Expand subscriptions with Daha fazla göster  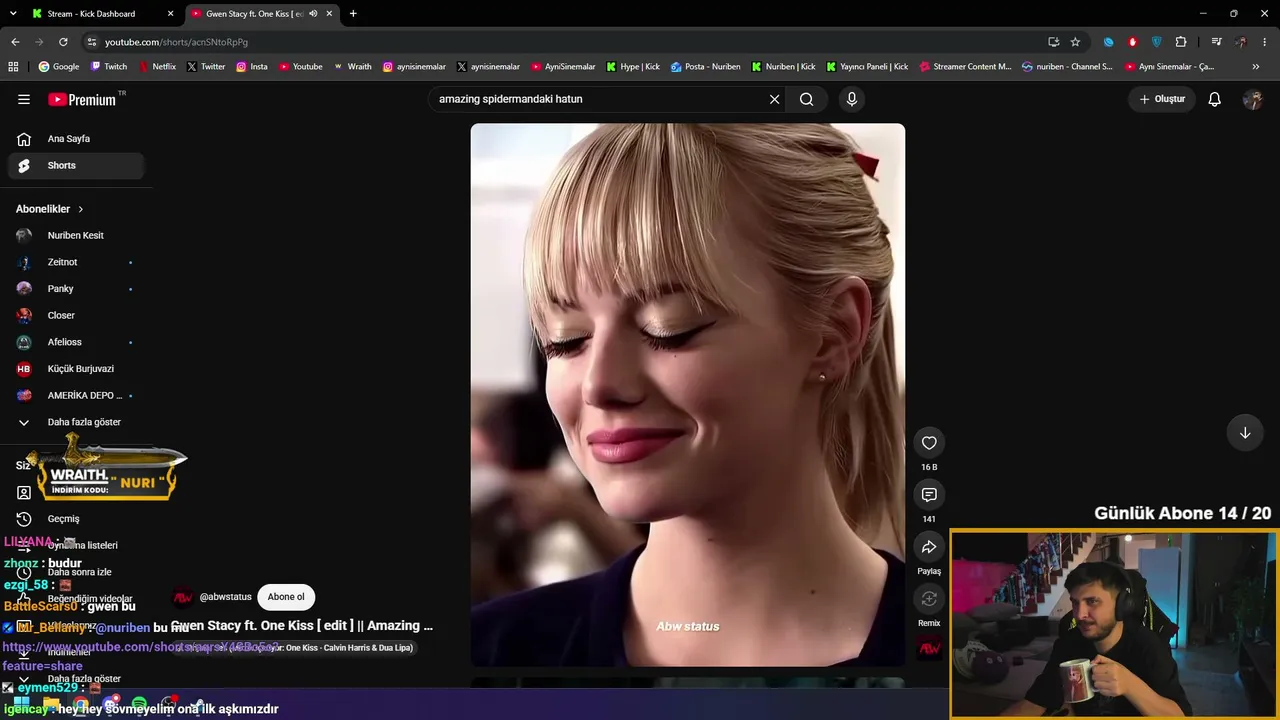(76, 422)
